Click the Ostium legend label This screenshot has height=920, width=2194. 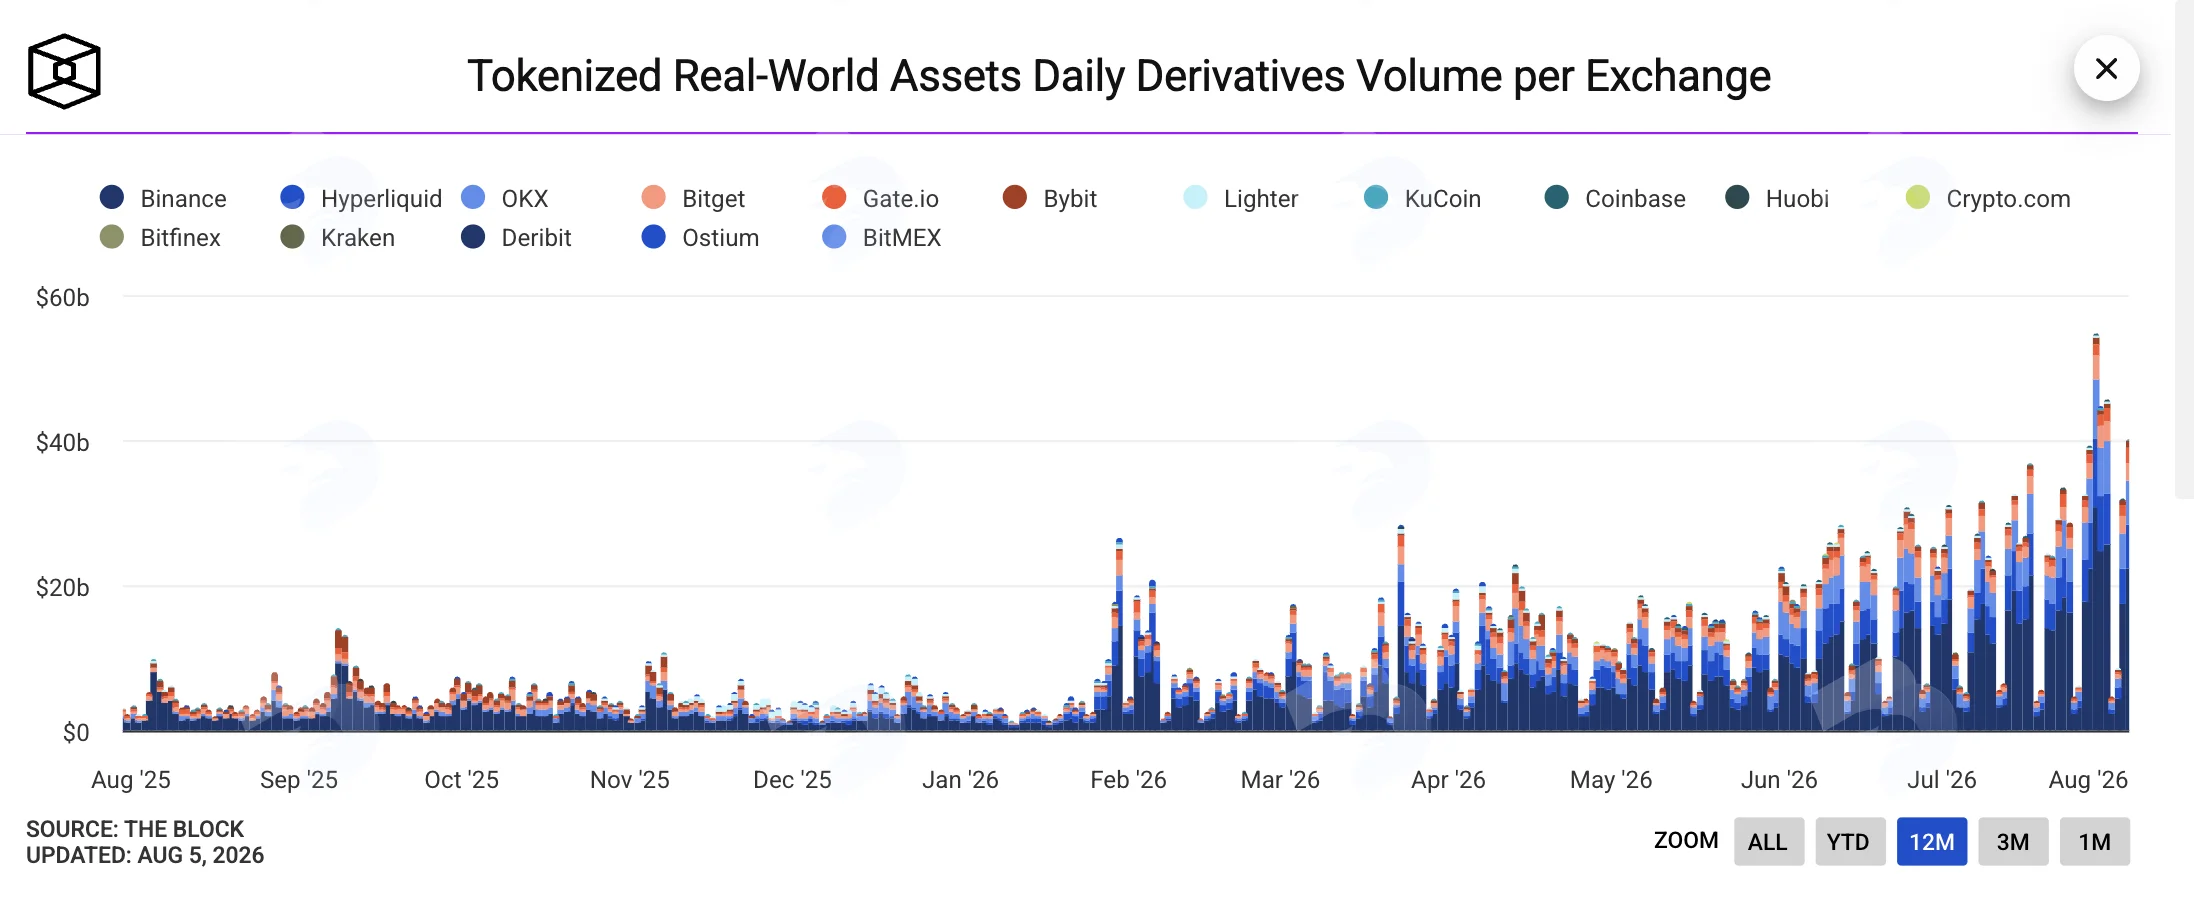click(x=721, y=238)
